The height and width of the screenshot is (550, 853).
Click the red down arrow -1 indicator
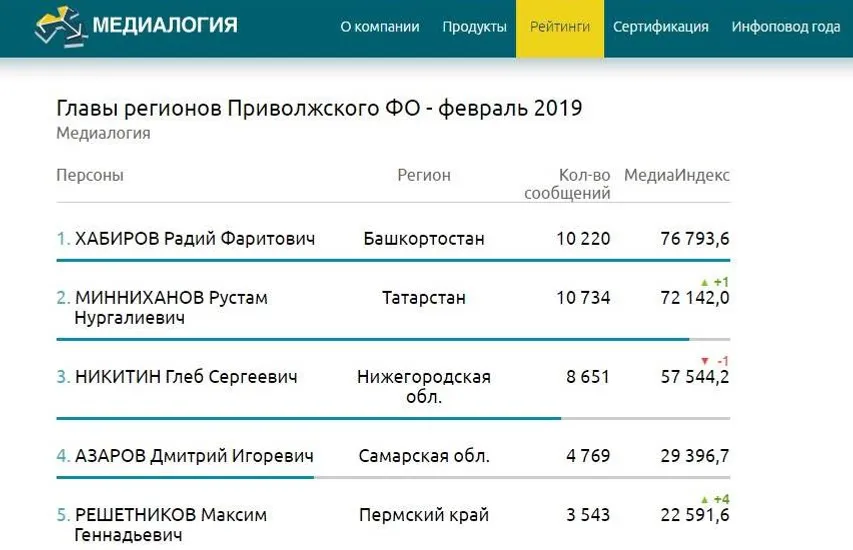(714, 361)
